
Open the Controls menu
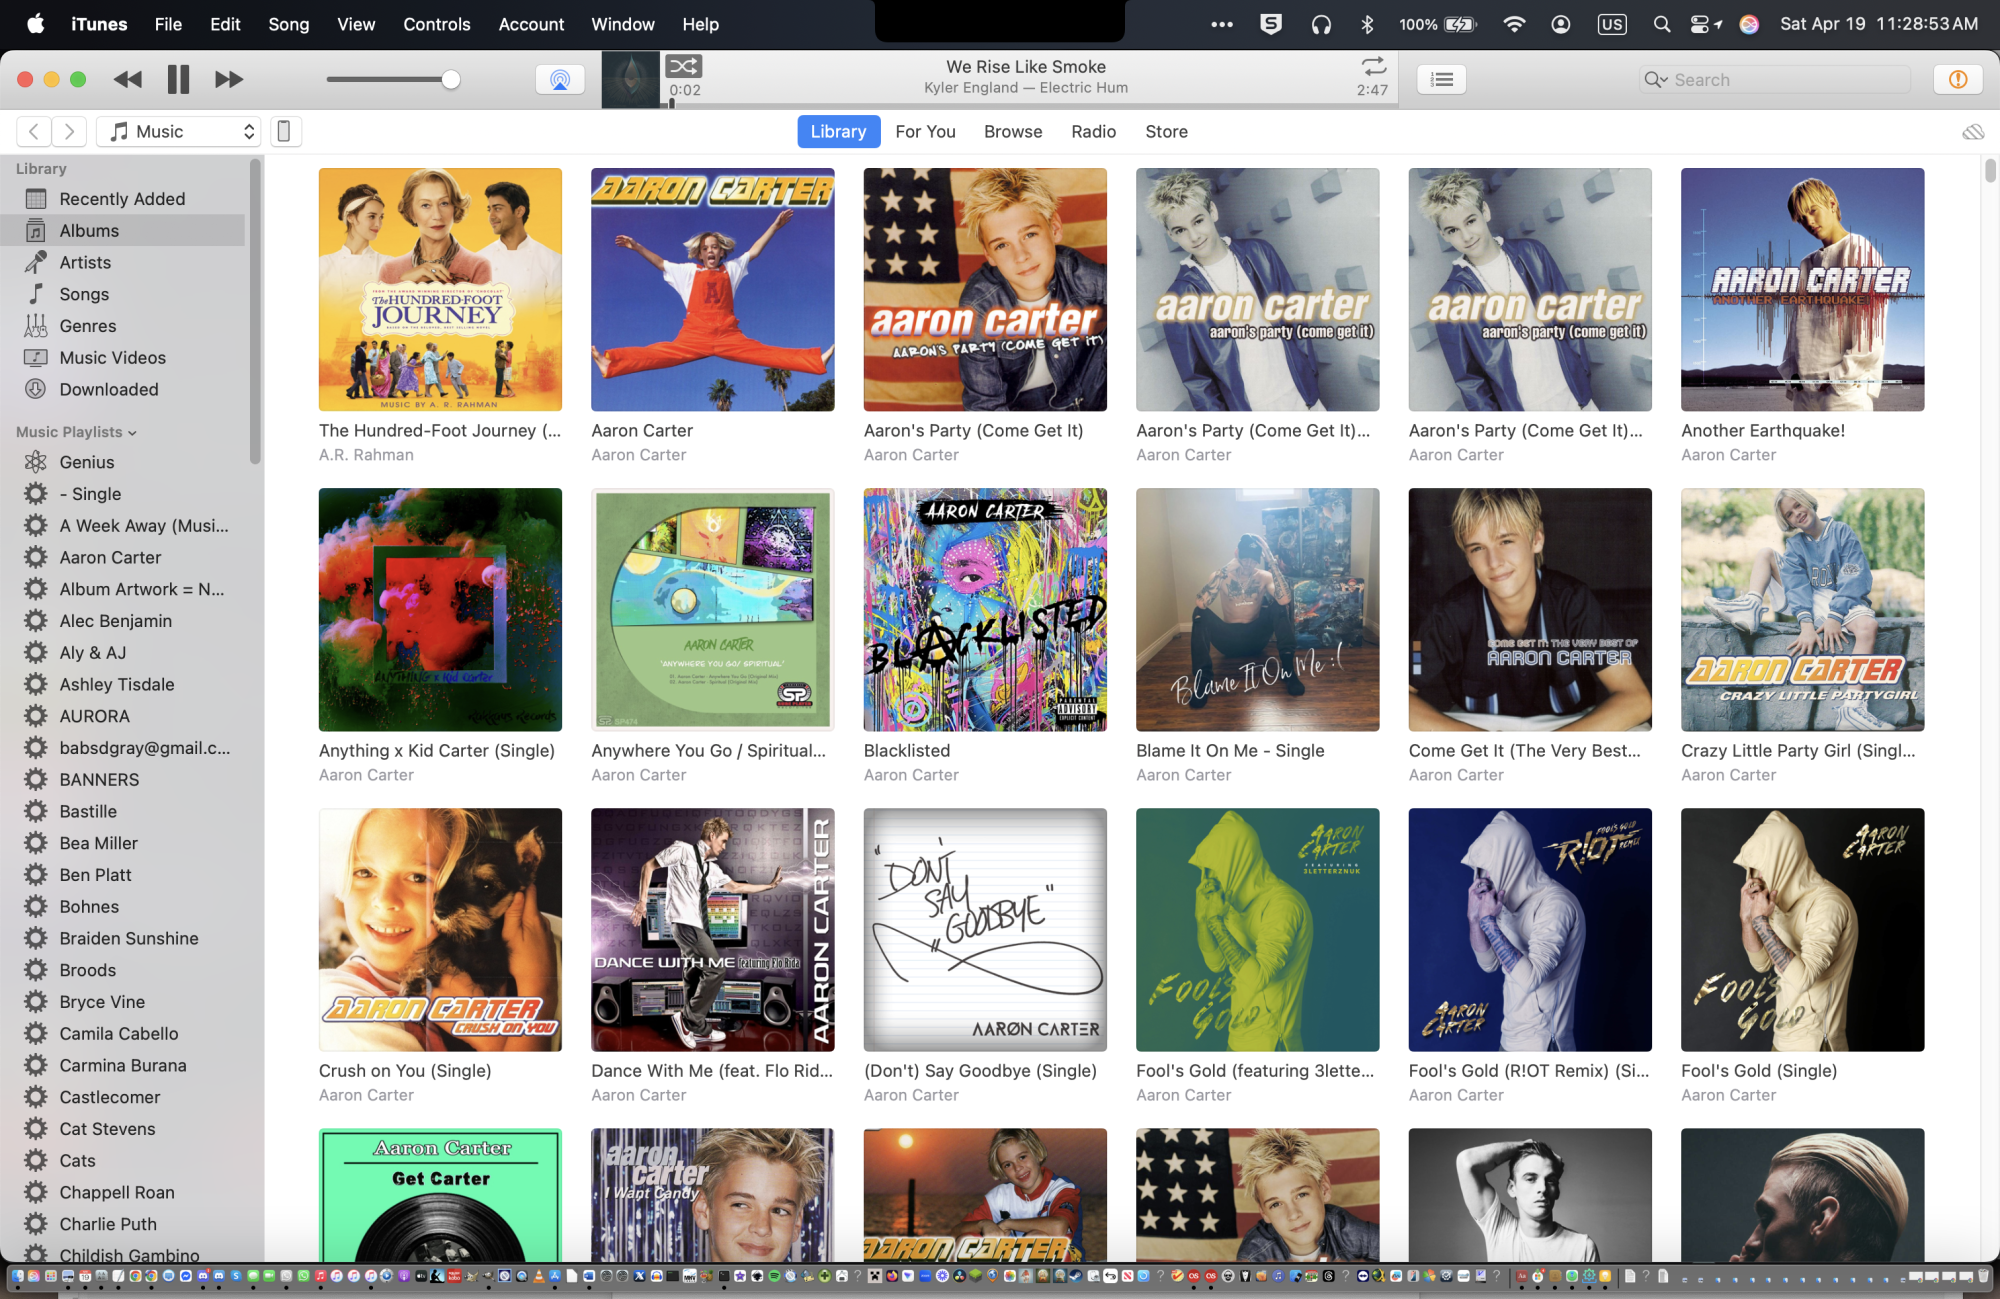436,24
